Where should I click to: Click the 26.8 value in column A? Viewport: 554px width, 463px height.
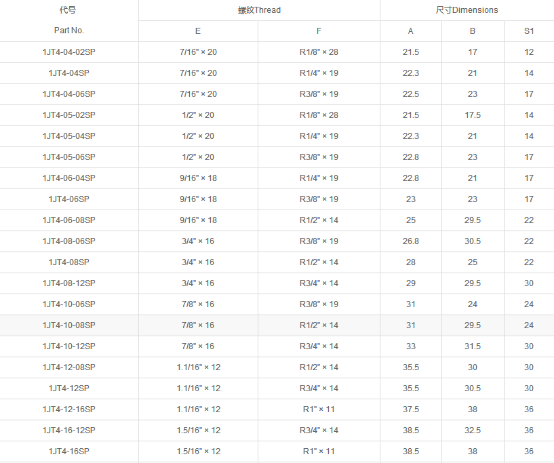point(411,241)
